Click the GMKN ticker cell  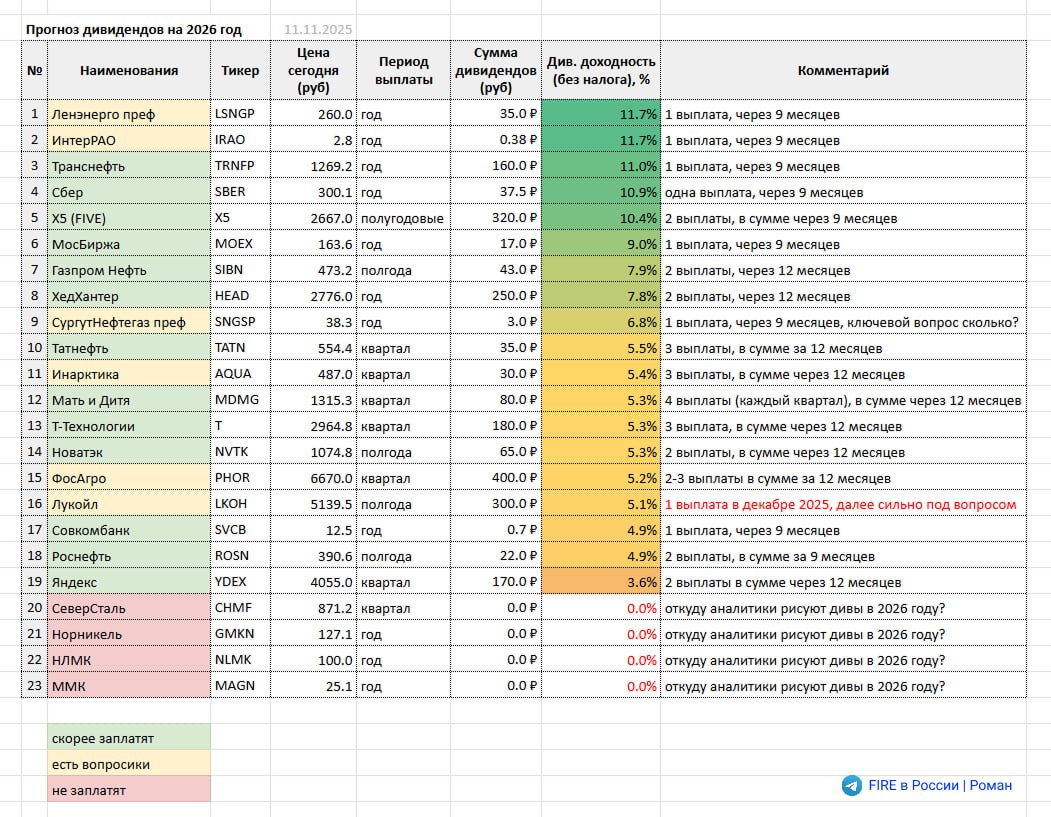pyautogui.click(x=240, y=634)
